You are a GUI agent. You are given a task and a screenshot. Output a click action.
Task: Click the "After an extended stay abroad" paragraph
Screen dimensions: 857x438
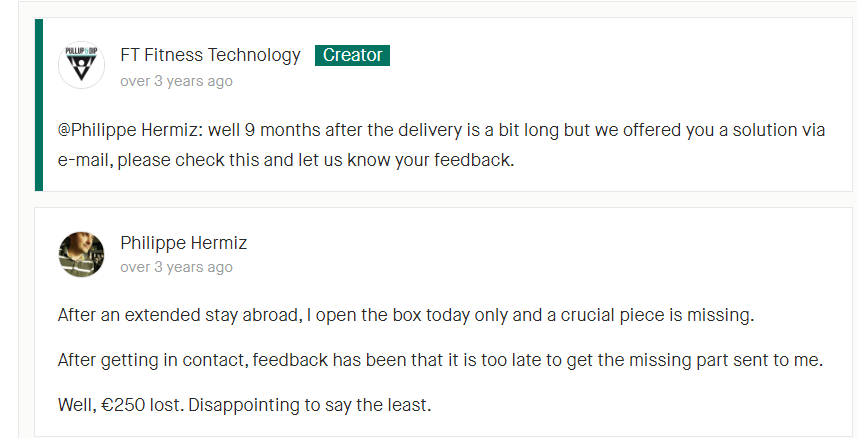[406, 316]
